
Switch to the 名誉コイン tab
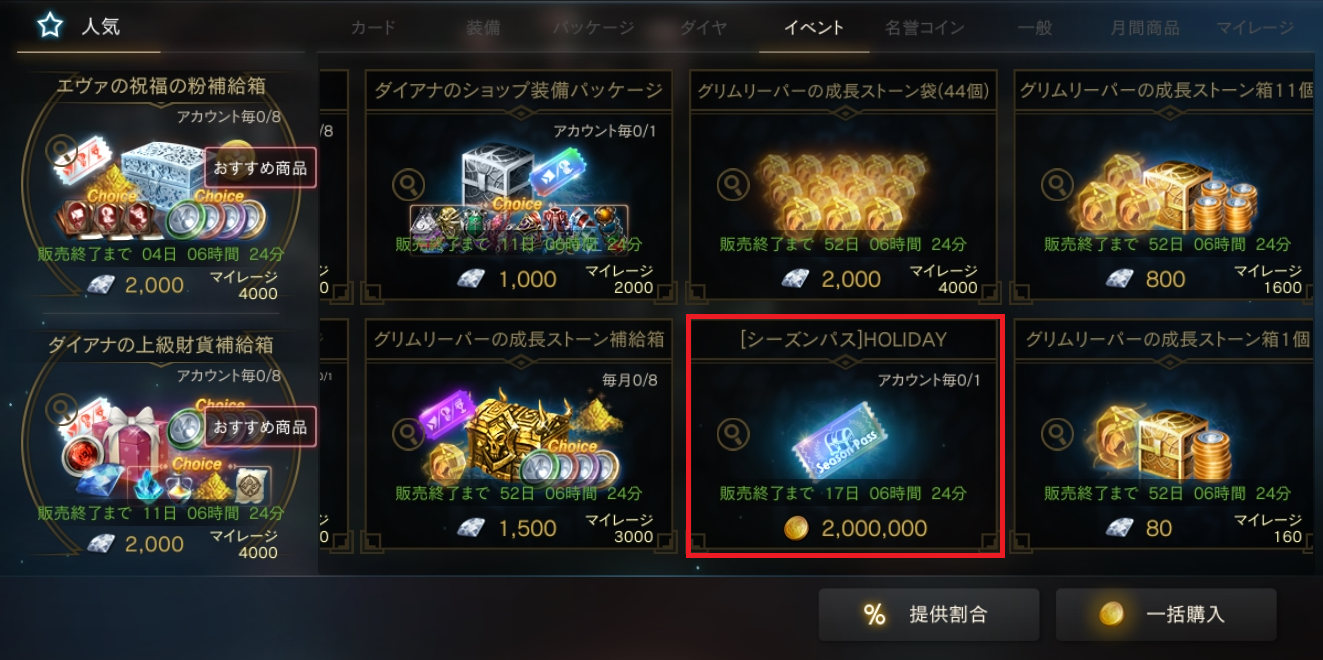(x=924, y=28)
